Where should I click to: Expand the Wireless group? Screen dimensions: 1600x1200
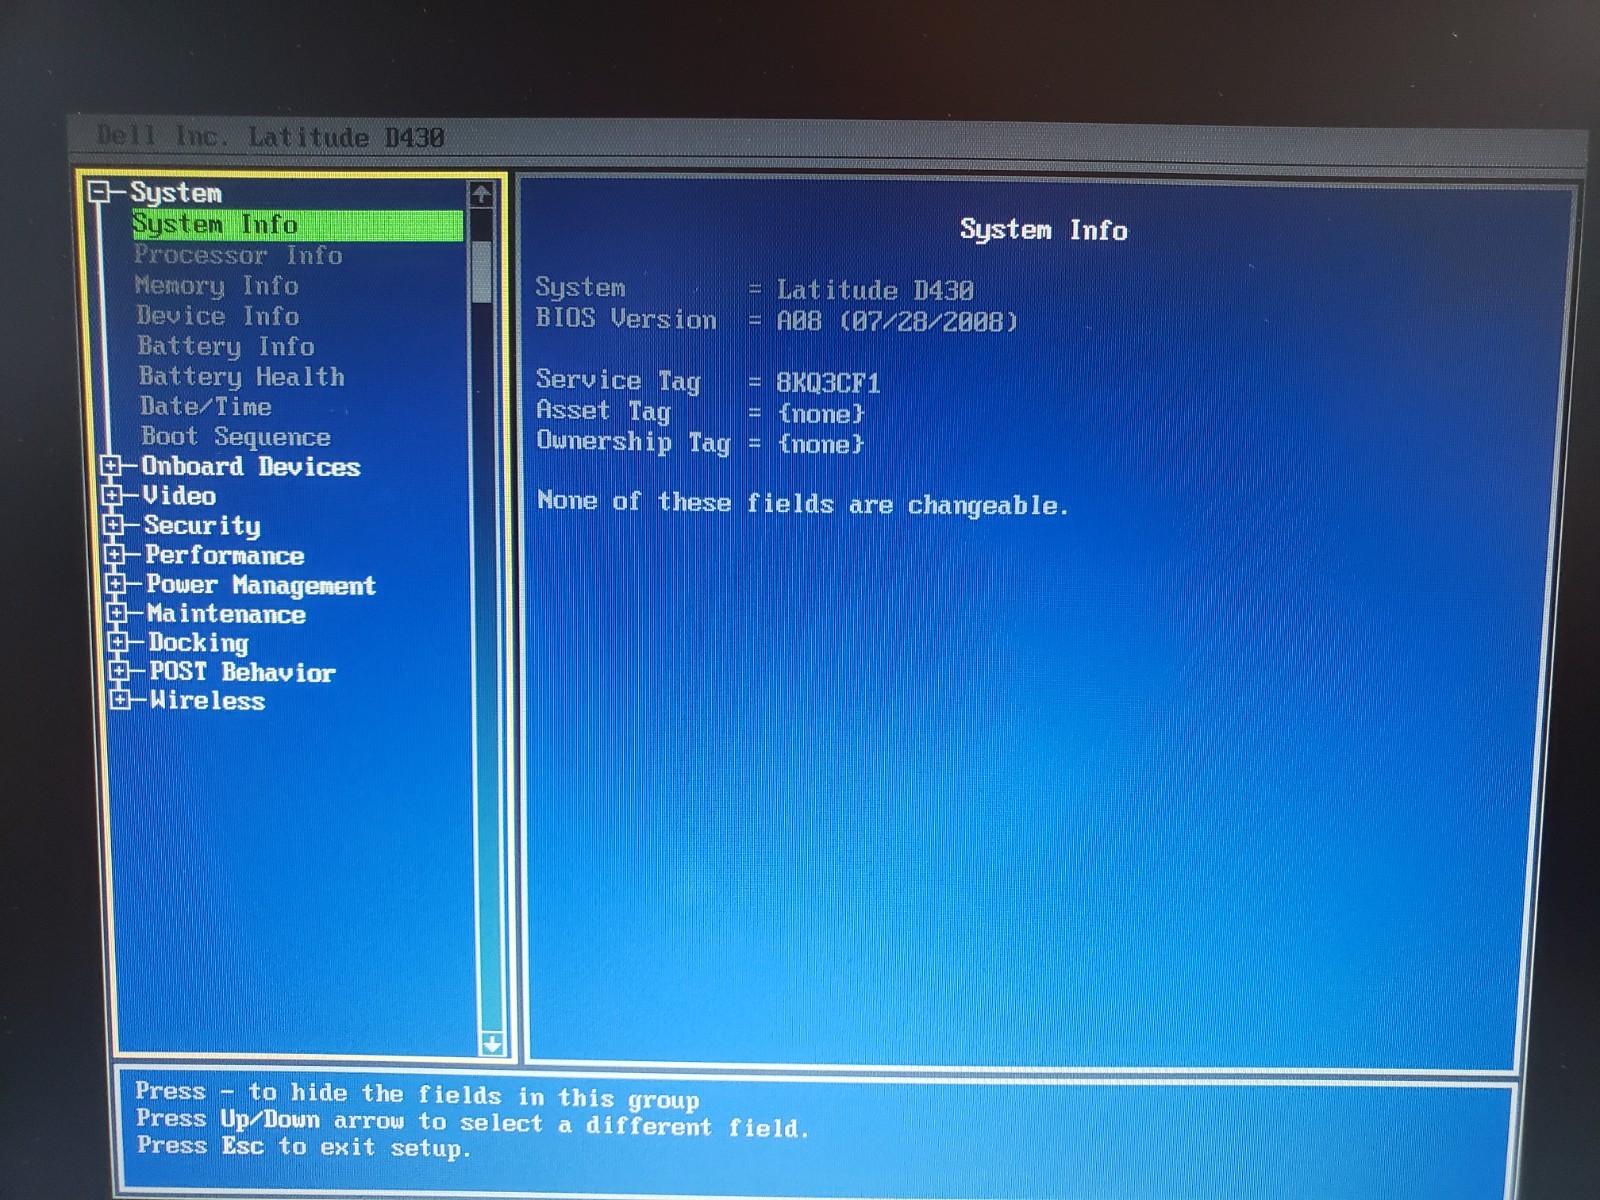(x=119, y=700)
